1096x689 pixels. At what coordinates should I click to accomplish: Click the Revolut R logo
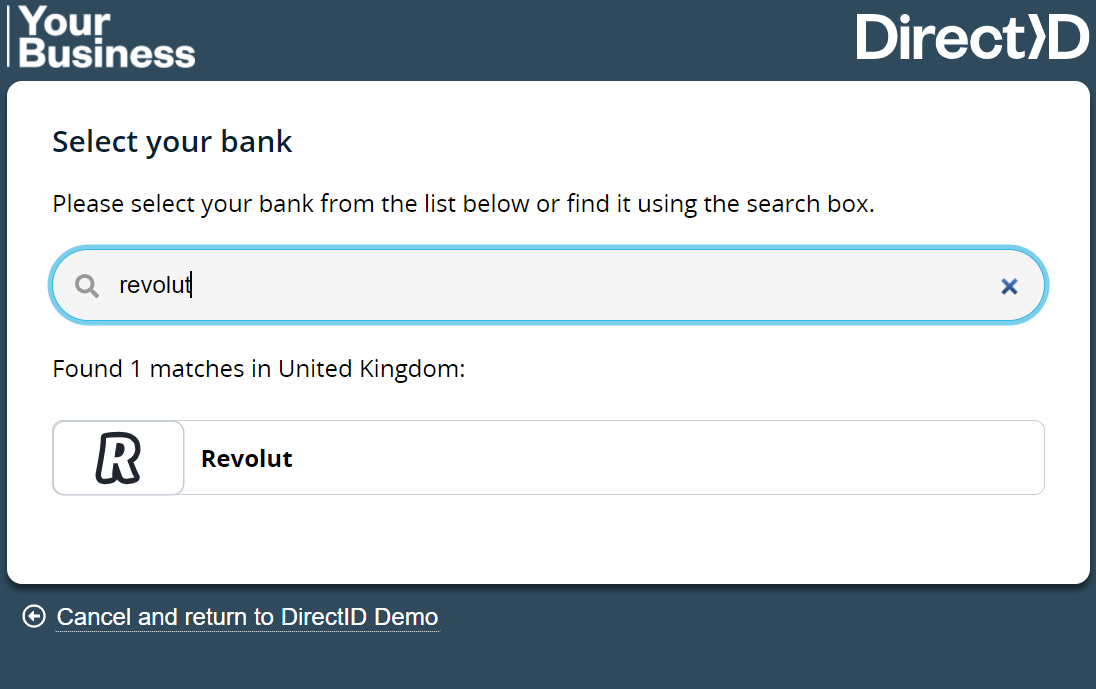(118, 458)
